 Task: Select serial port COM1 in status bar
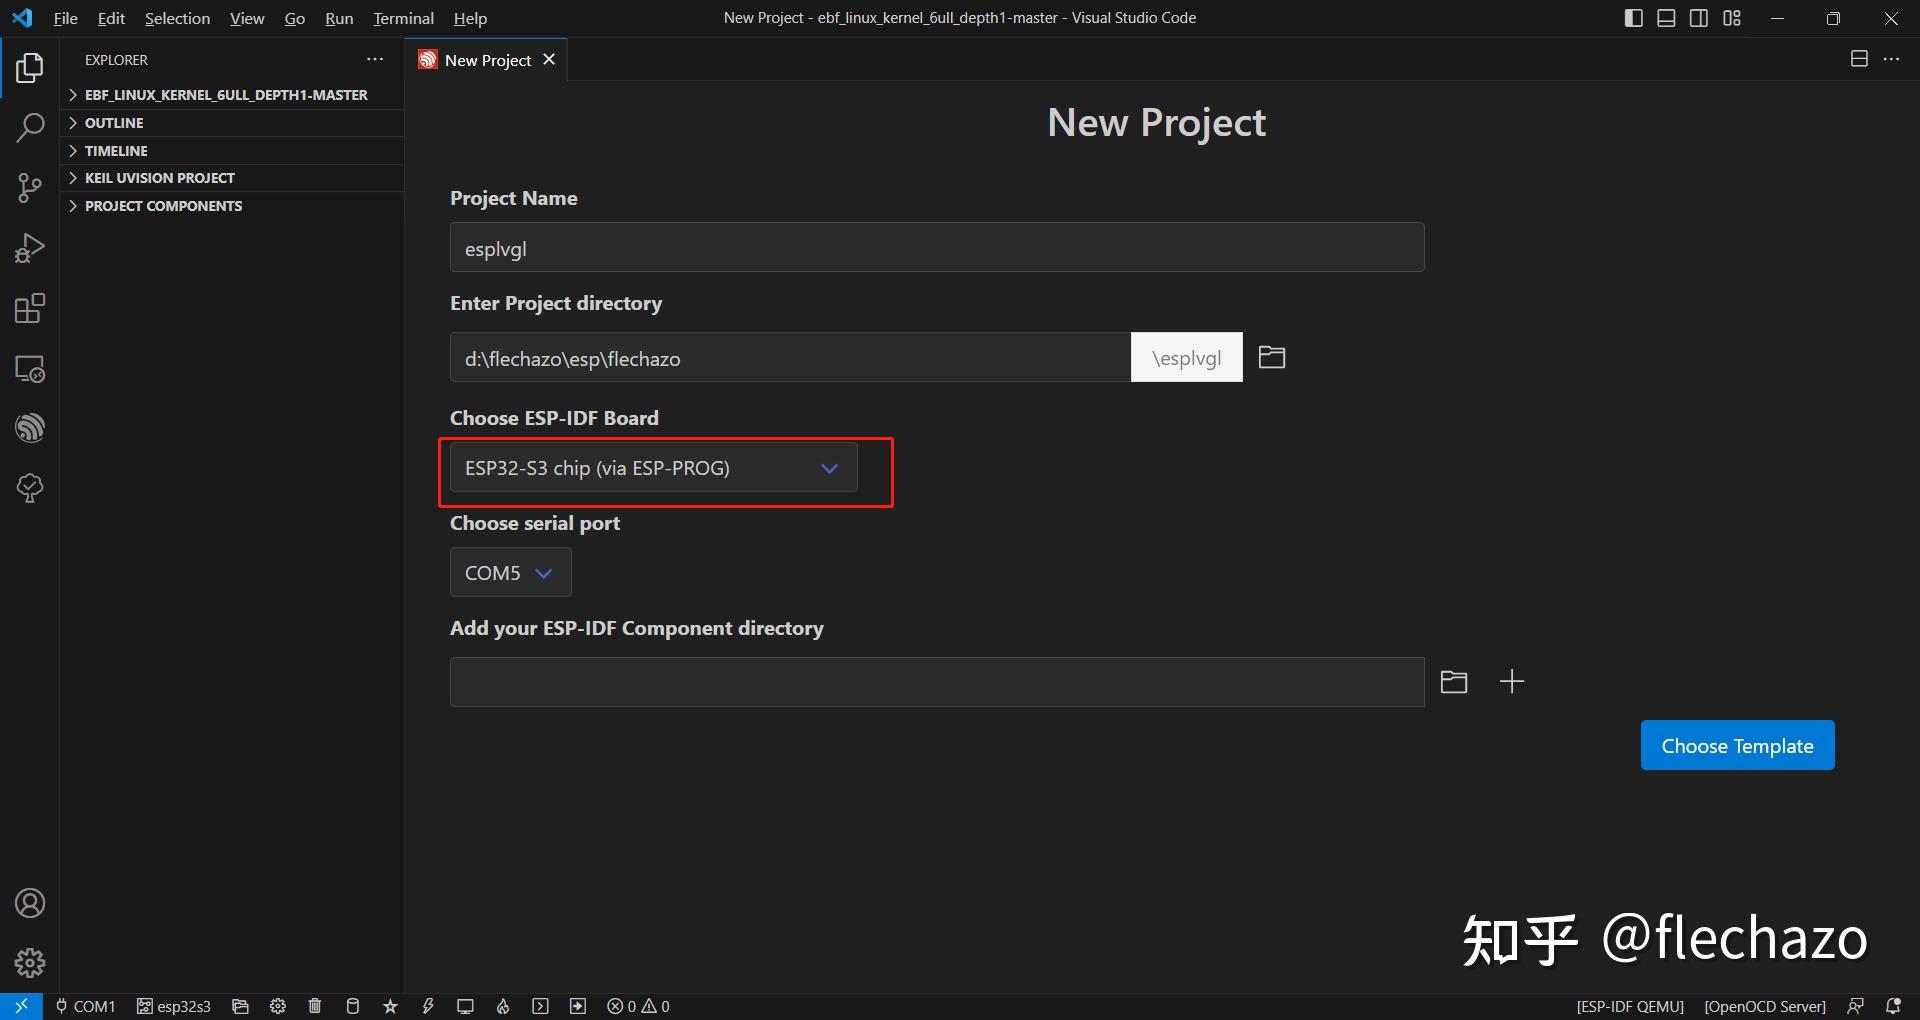pos(86,1006)
